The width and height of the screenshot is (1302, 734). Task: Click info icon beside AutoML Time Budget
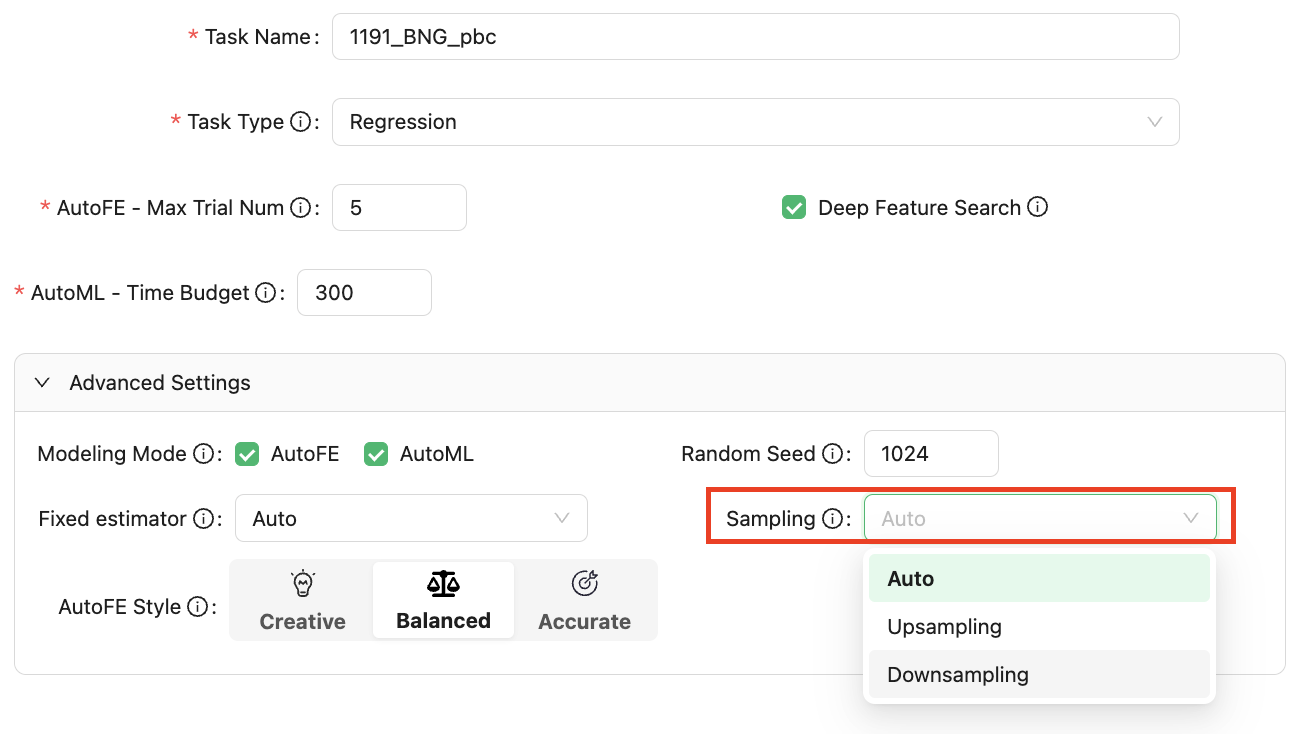coord(265,293)
